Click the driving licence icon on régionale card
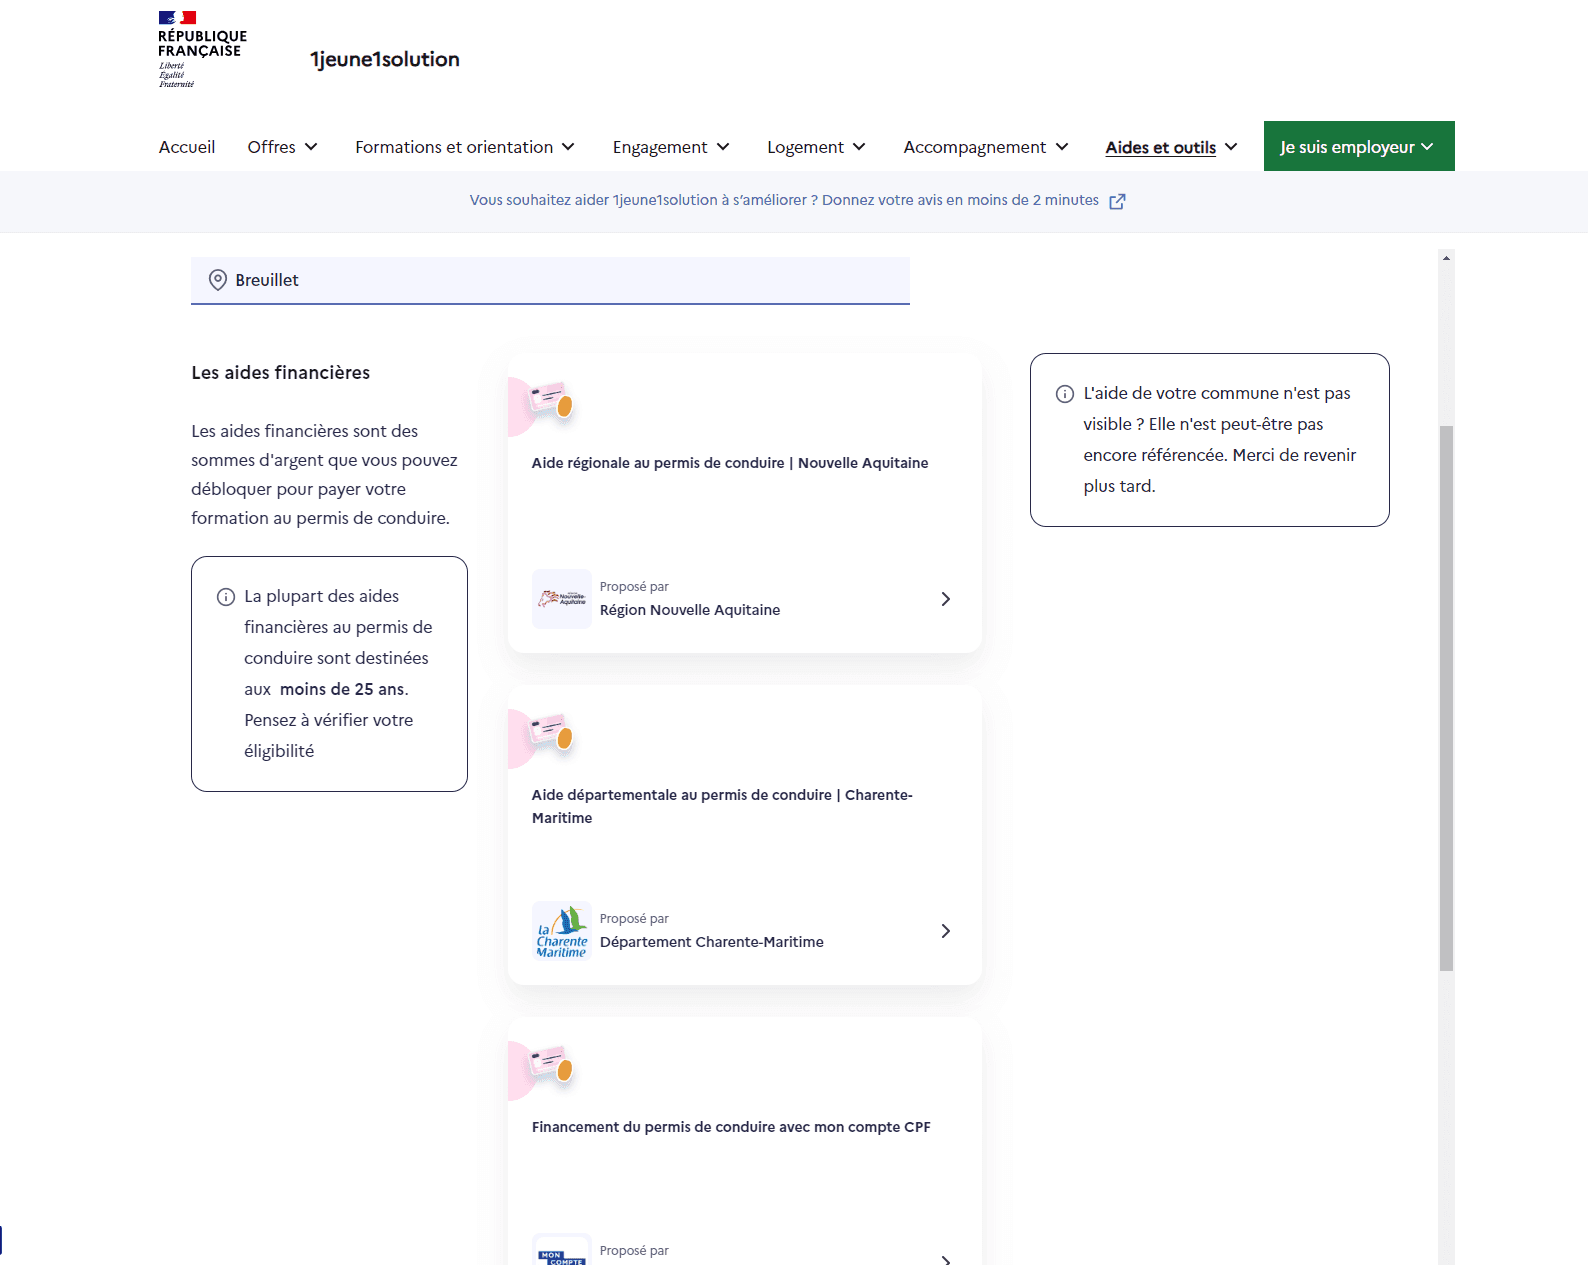The height and width of the screenshot is (1265, 1588). pyautogui.click(x=551, y=401)
